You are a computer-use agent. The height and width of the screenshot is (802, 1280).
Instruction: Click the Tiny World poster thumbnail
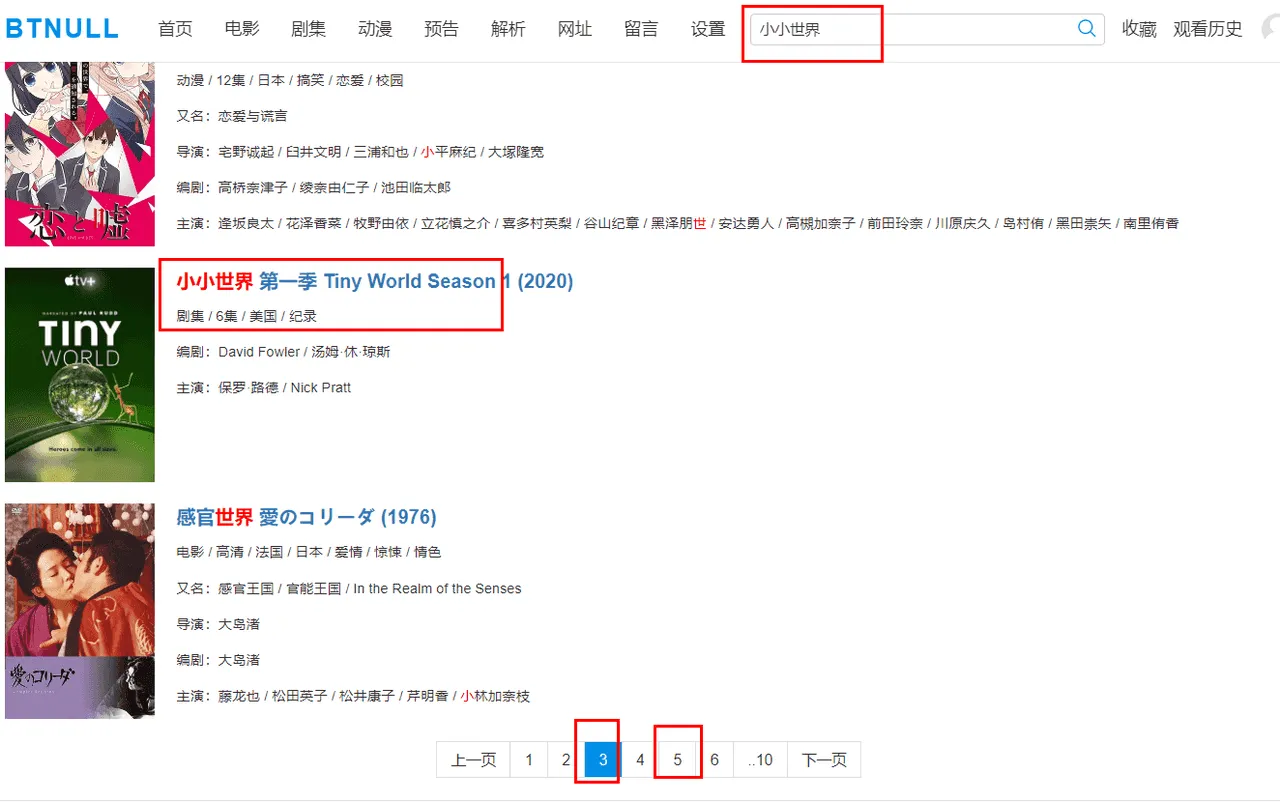[x=80, y=375]
